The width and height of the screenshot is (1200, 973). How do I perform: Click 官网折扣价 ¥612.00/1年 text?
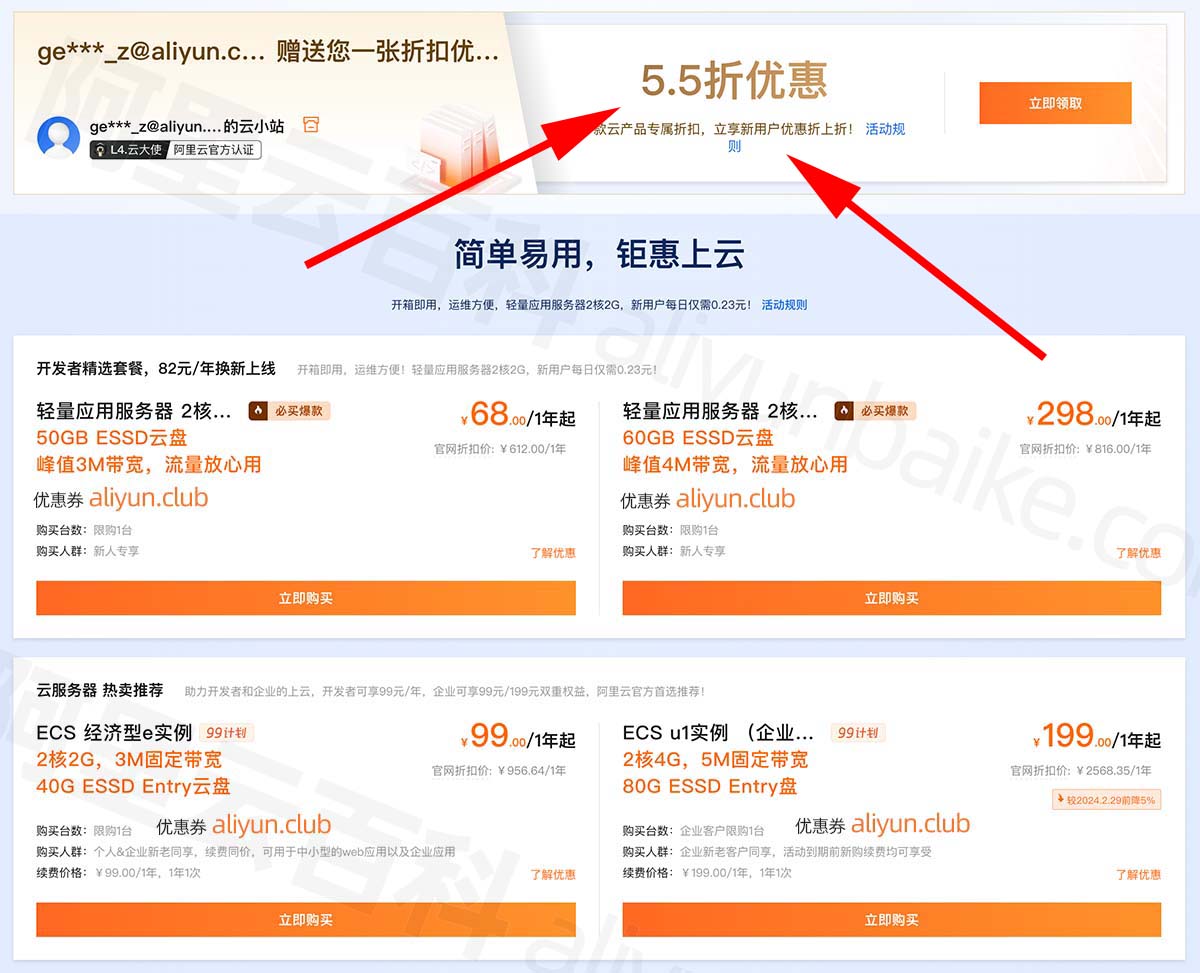point(500,449)
